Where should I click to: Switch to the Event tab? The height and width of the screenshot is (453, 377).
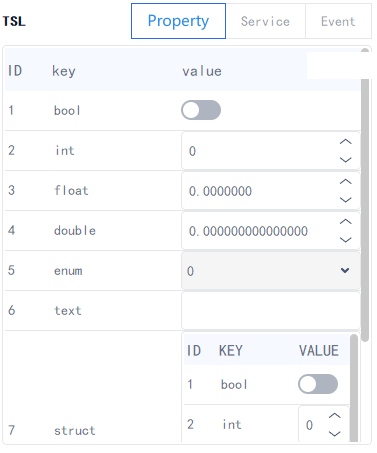pos(338,21)
